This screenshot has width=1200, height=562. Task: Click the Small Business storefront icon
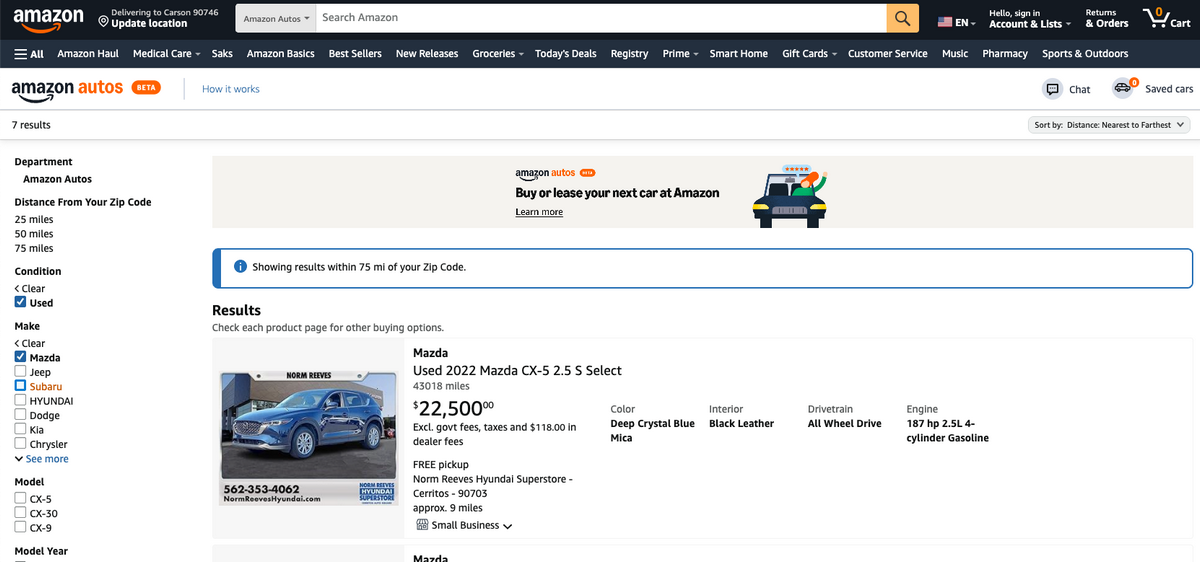click(x=422, y=525)
